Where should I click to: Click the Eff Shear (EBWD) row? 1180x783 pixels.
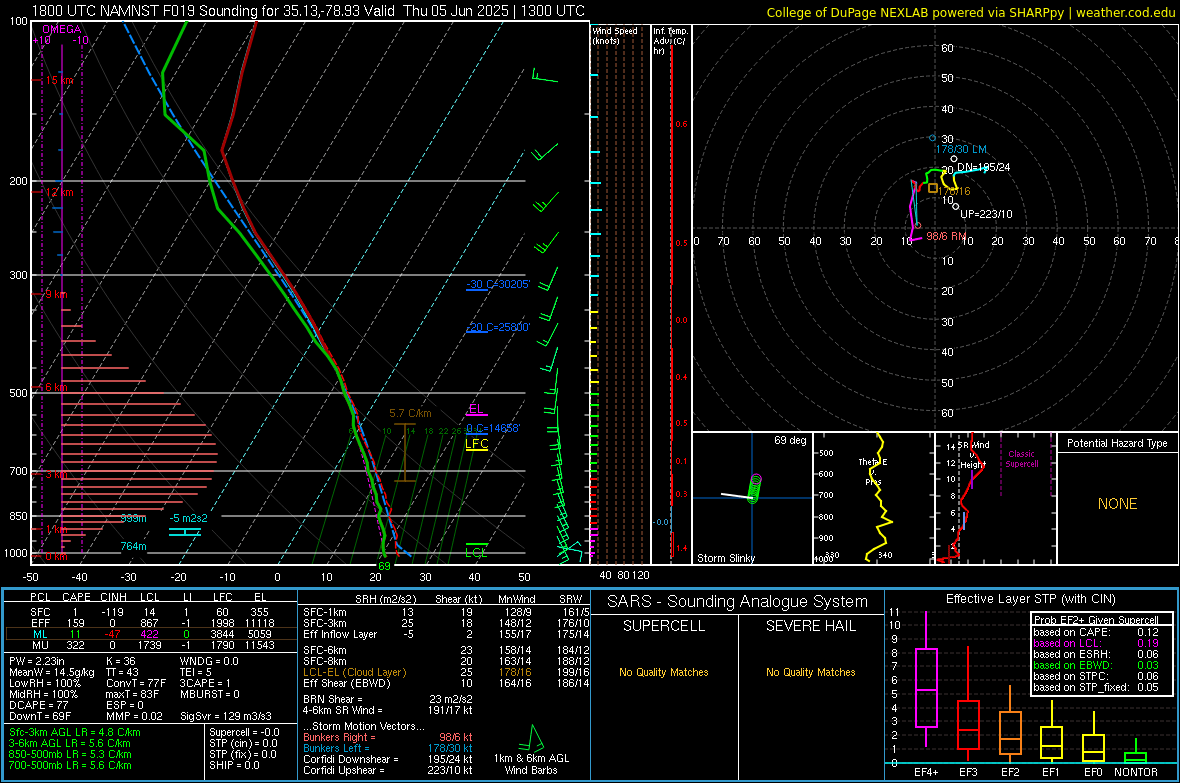click(x=446, y=683)
